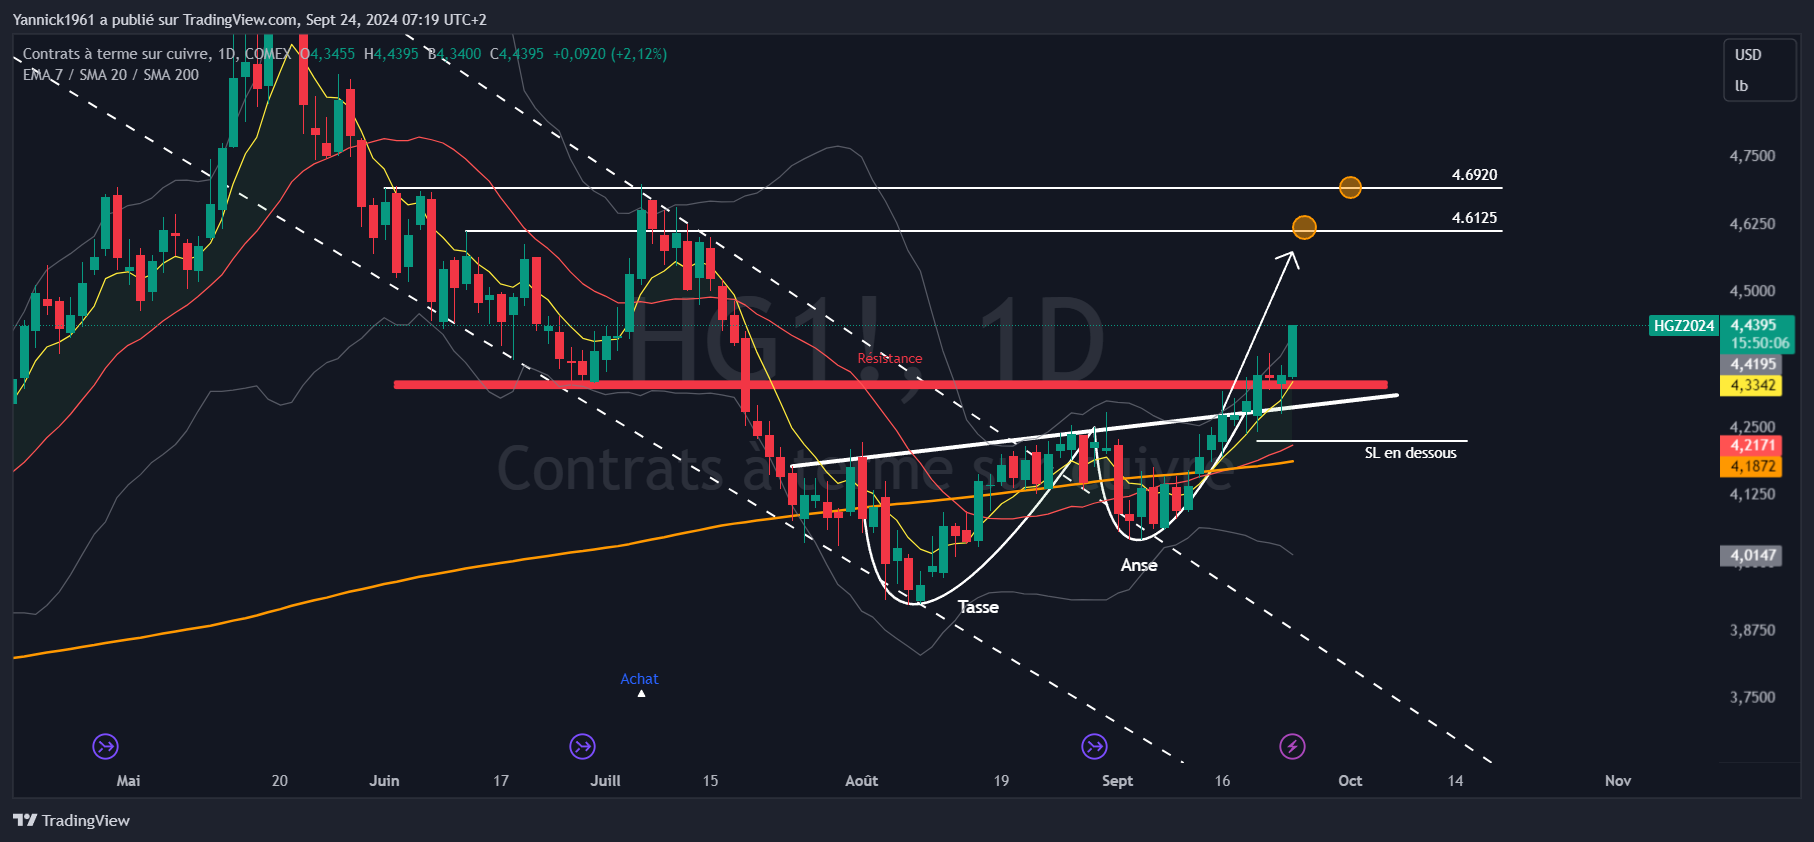Click the green 4,4395 last price label
Screen dimensions: 1814x842
[1754, 325]
